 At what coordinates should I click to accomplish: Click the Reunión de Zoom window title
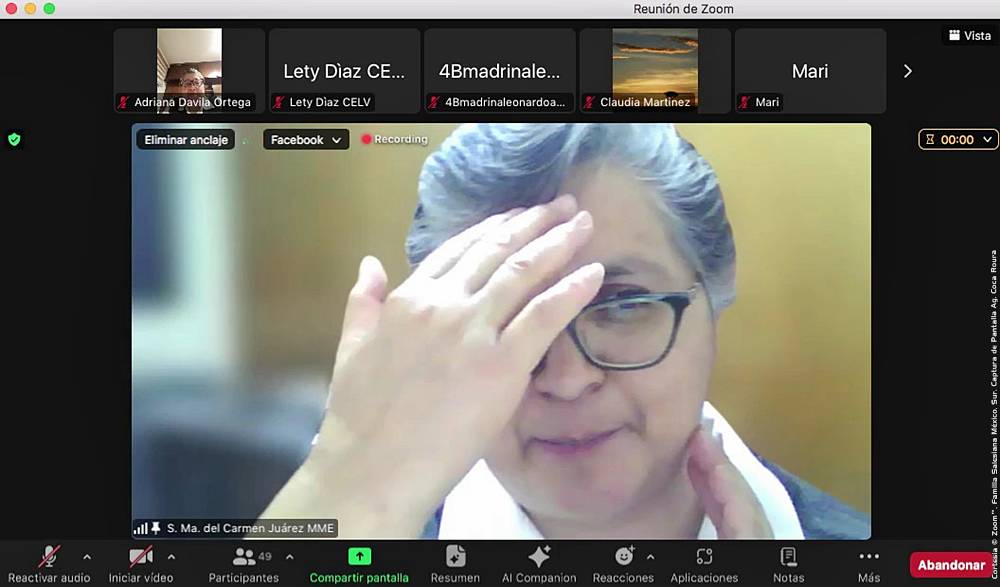coord(683,9)
